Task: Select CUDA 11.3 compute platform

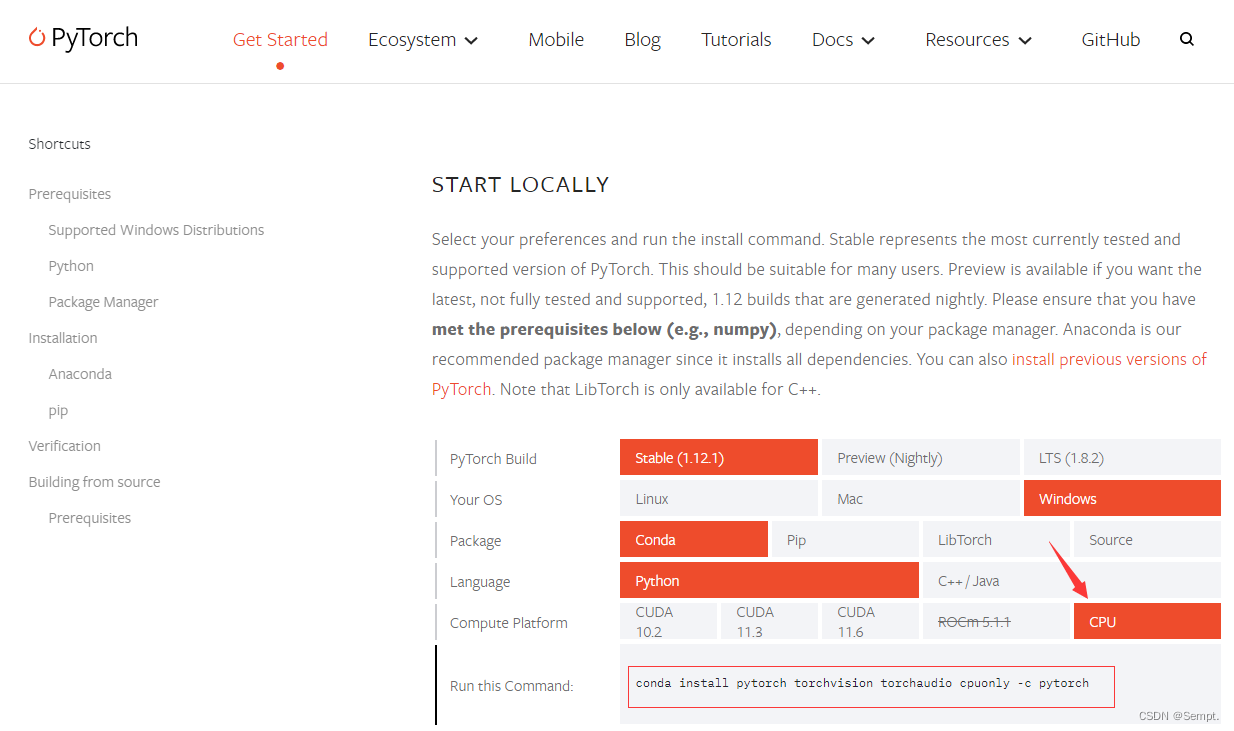Action: click(769, 621)
